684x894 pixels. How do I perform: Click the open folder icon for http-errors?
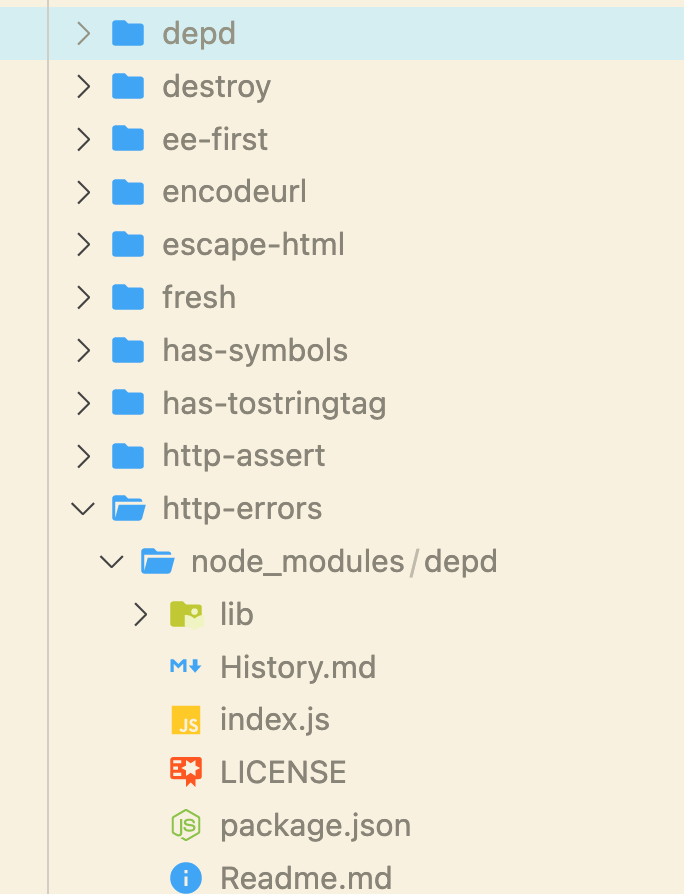tap(129, 508)
